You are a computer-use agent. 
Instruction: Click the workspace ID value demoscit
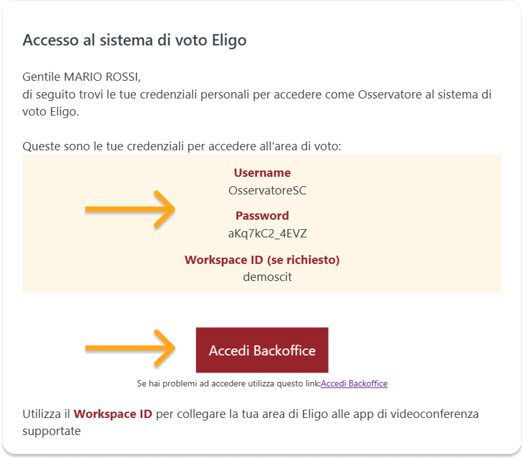click(267, 277)
